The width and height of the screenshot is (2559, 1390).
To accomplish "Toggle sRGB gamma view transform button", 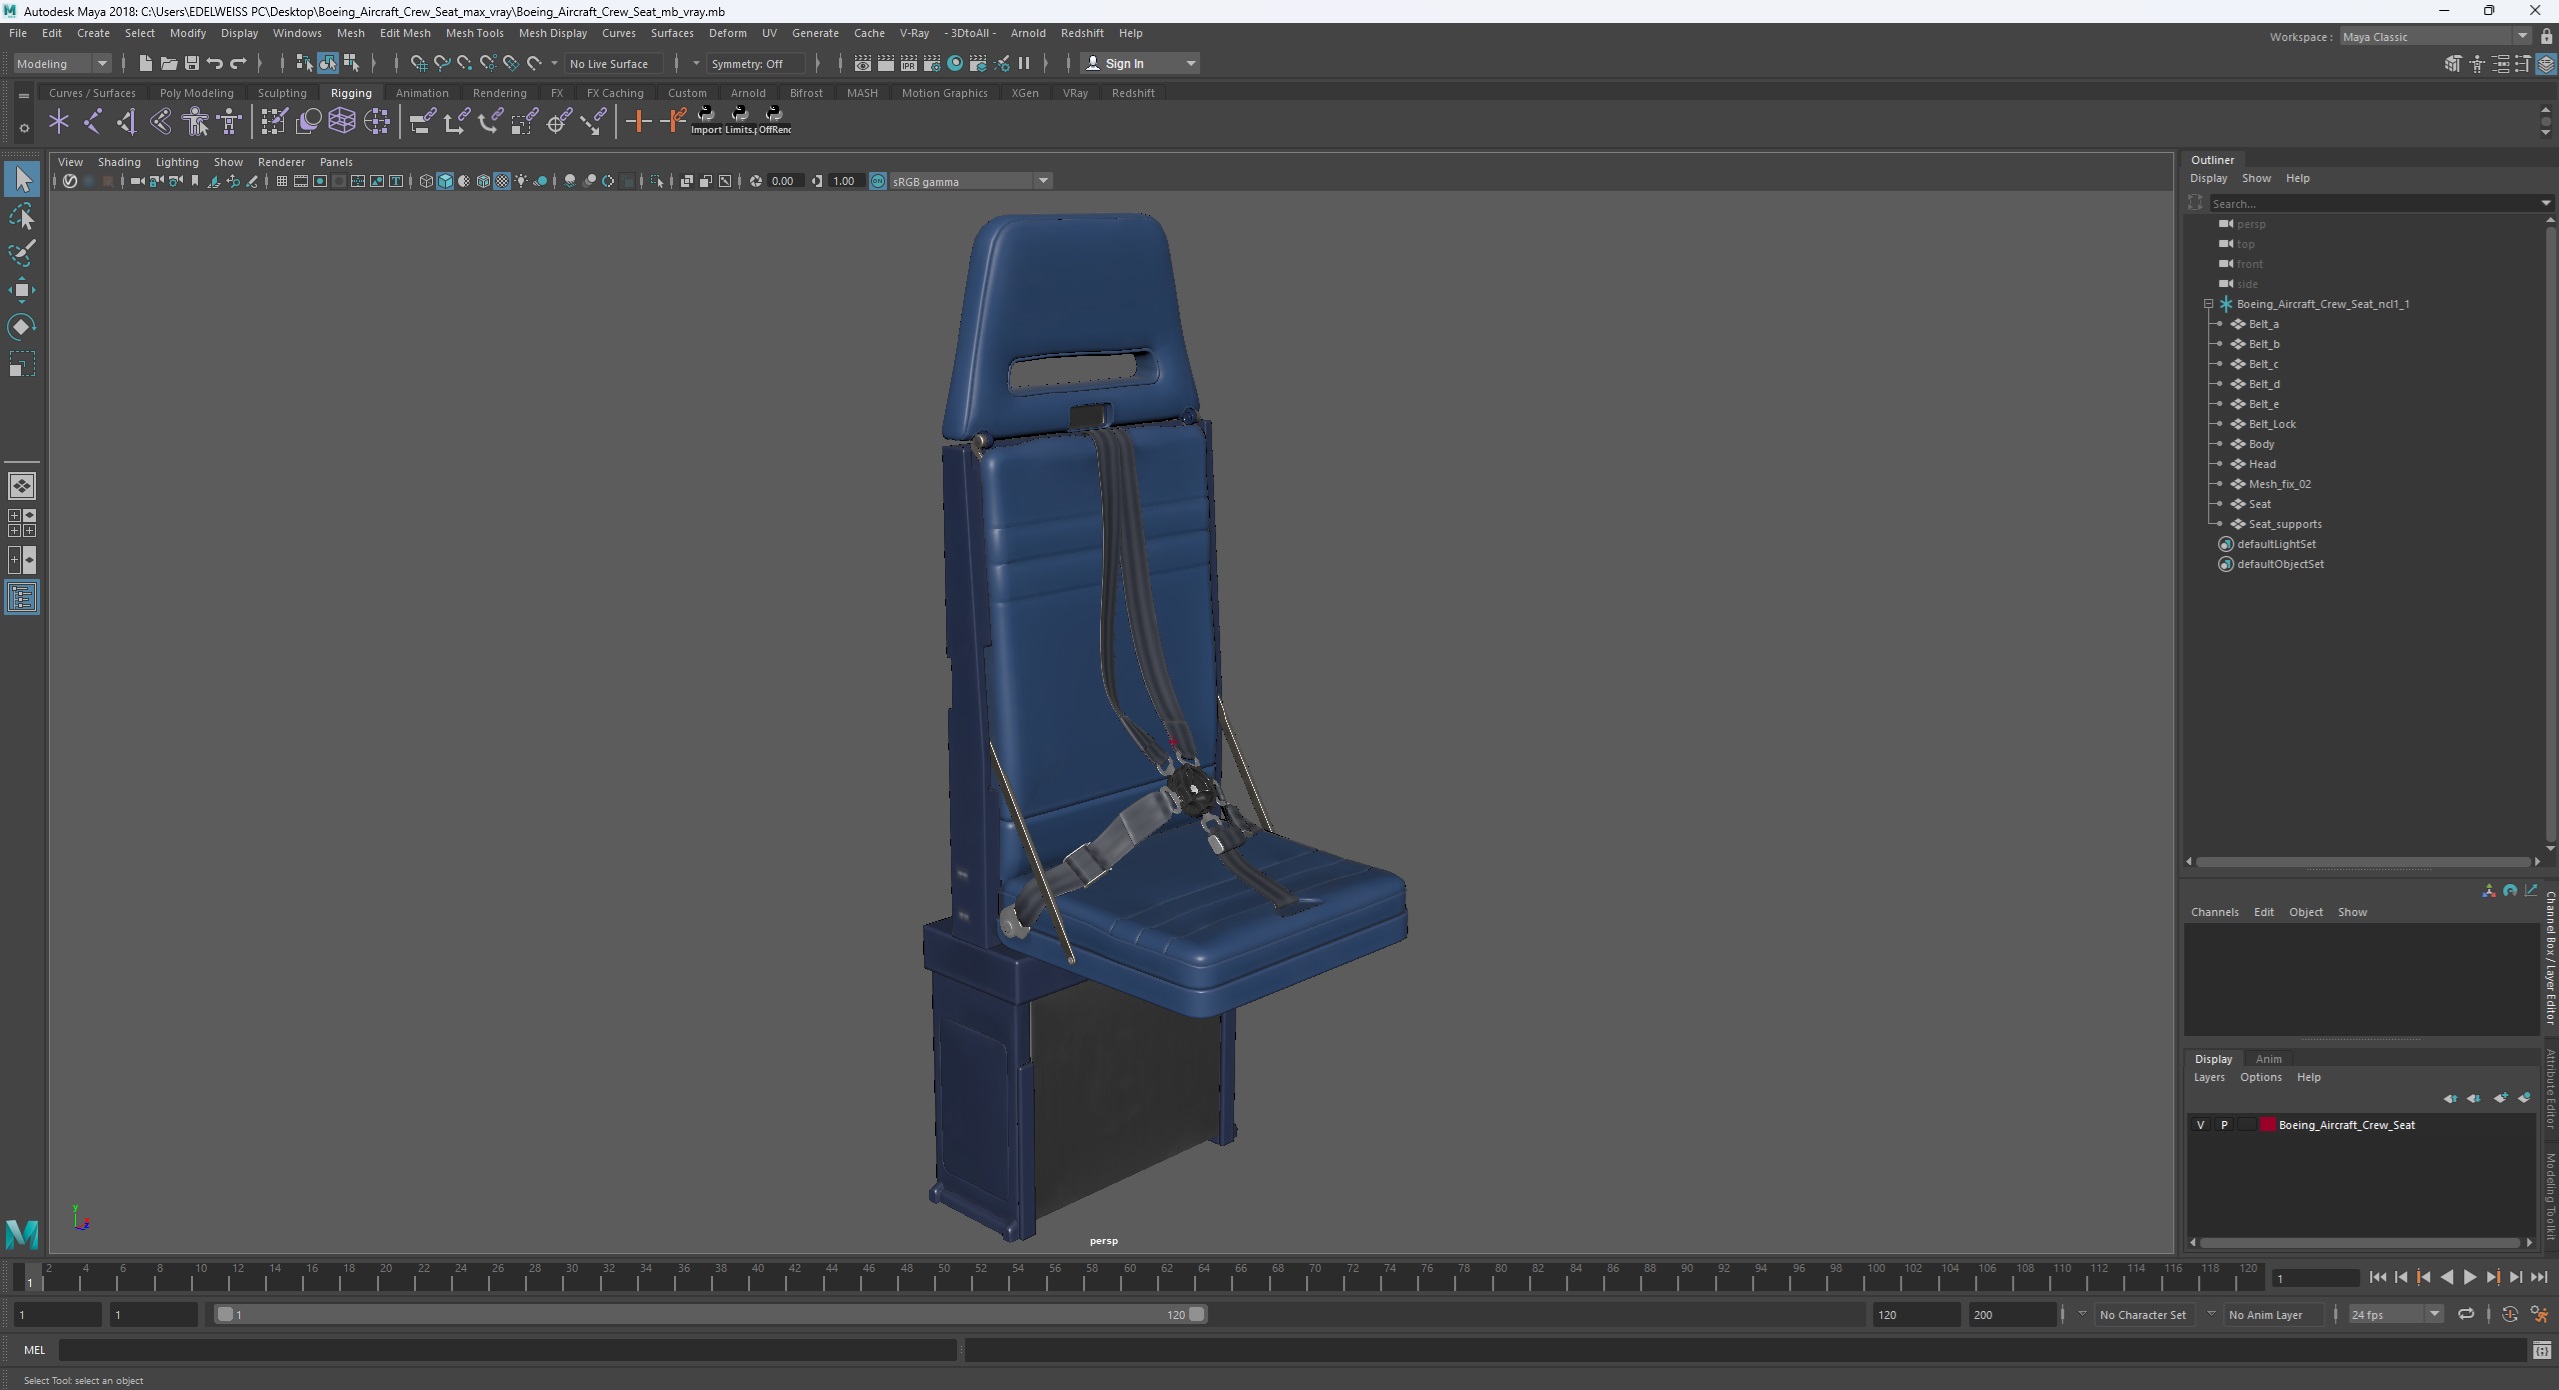I will click(x=878, y=181).
